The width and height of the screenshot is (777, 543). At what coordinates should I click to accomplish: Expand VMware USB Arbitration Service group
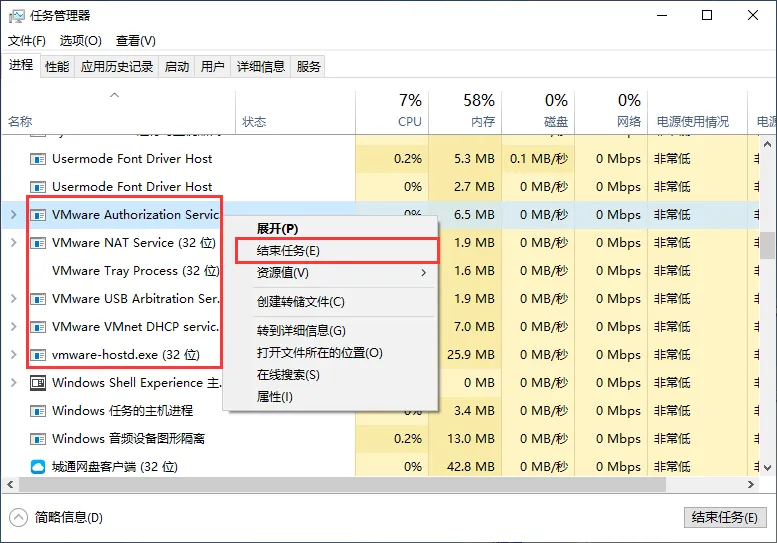[14, 299]
